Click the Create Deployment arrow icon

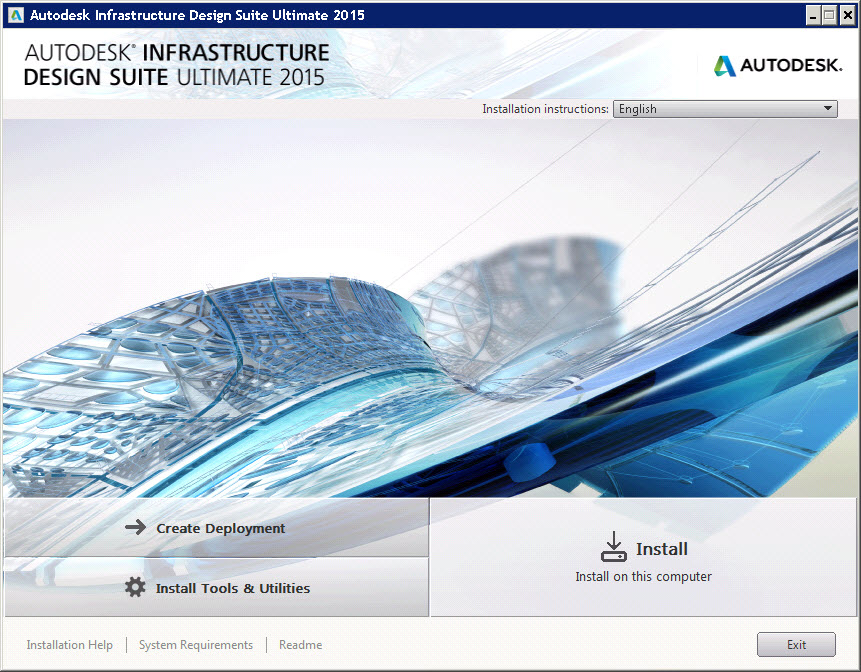coord(135,528)
